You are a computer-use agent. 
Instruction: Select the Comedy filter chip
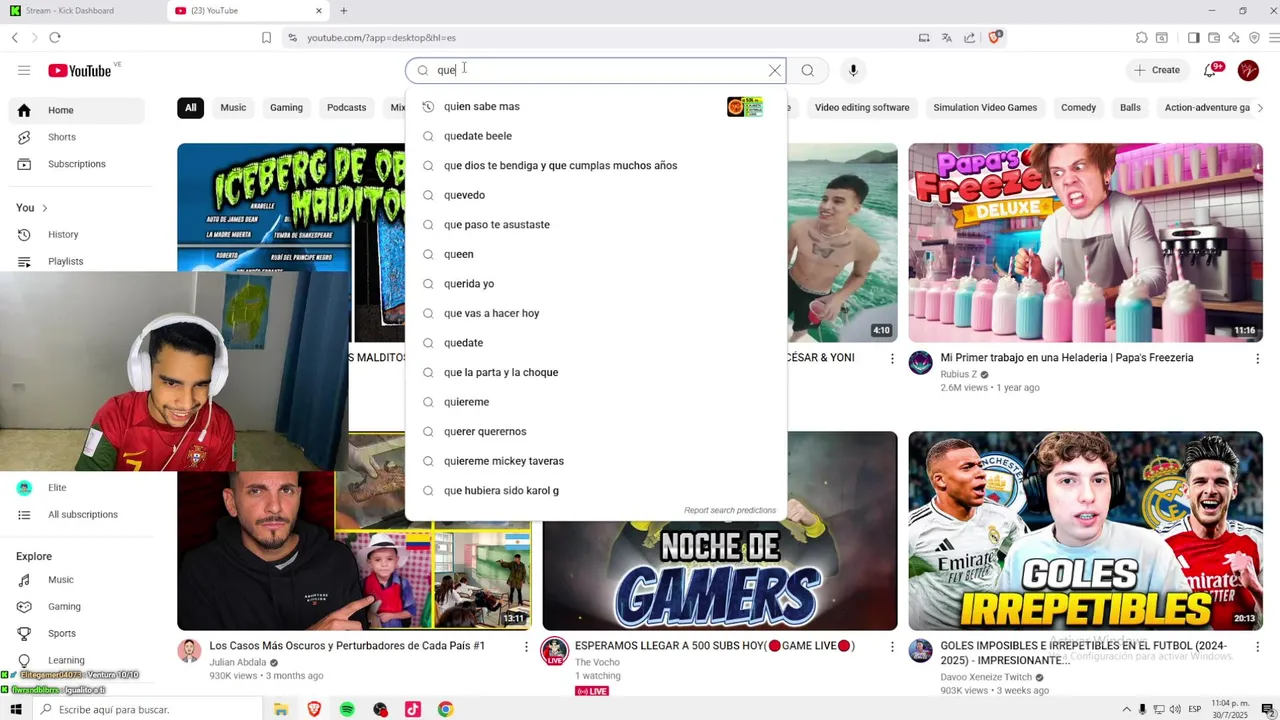(1078, 107)
